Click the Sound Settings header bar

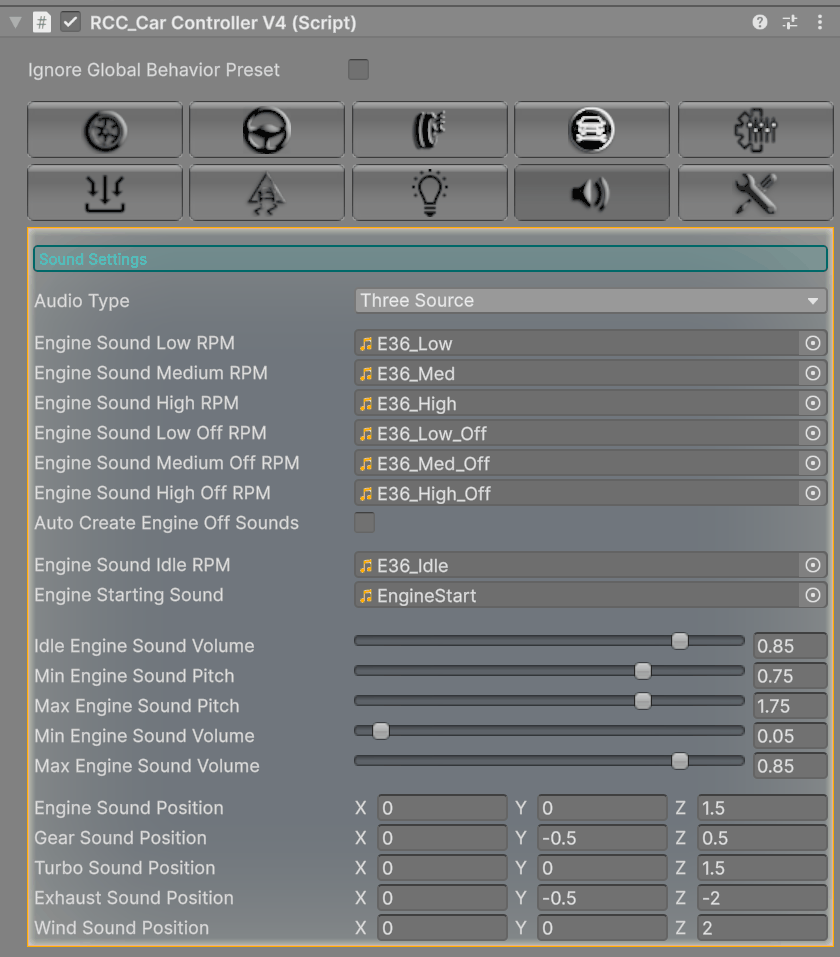tap(430, 259)
